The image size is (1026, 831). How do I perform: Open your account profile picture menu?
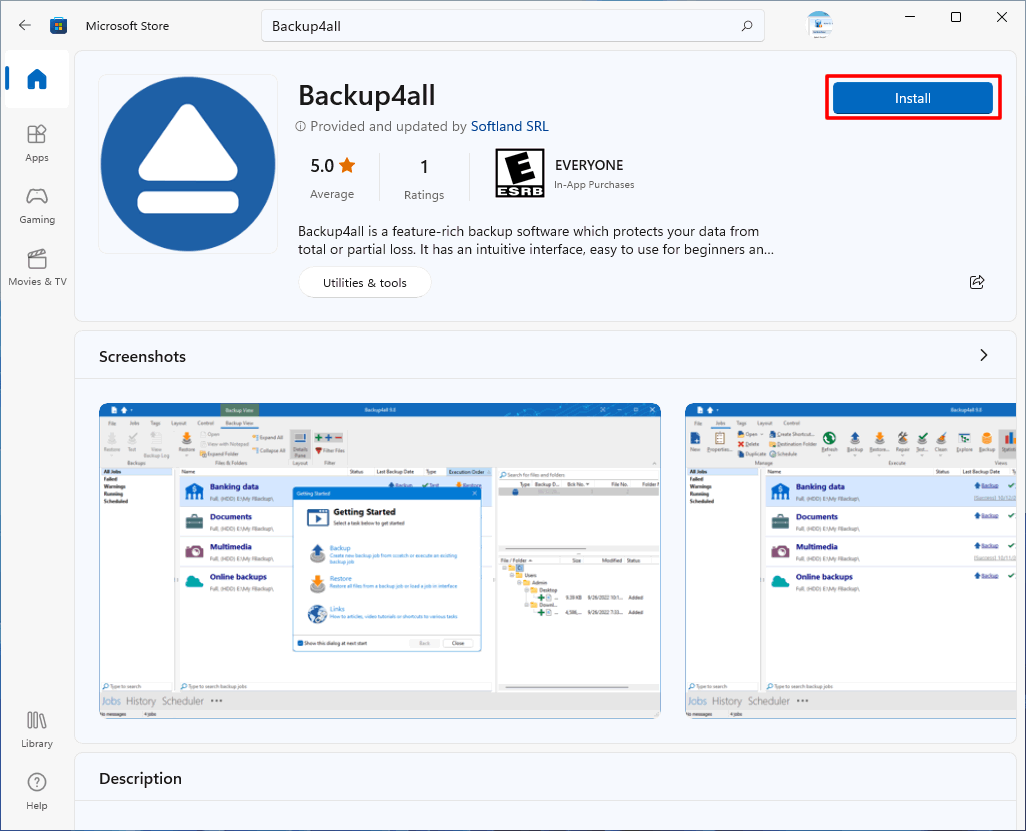pos(820,25)
